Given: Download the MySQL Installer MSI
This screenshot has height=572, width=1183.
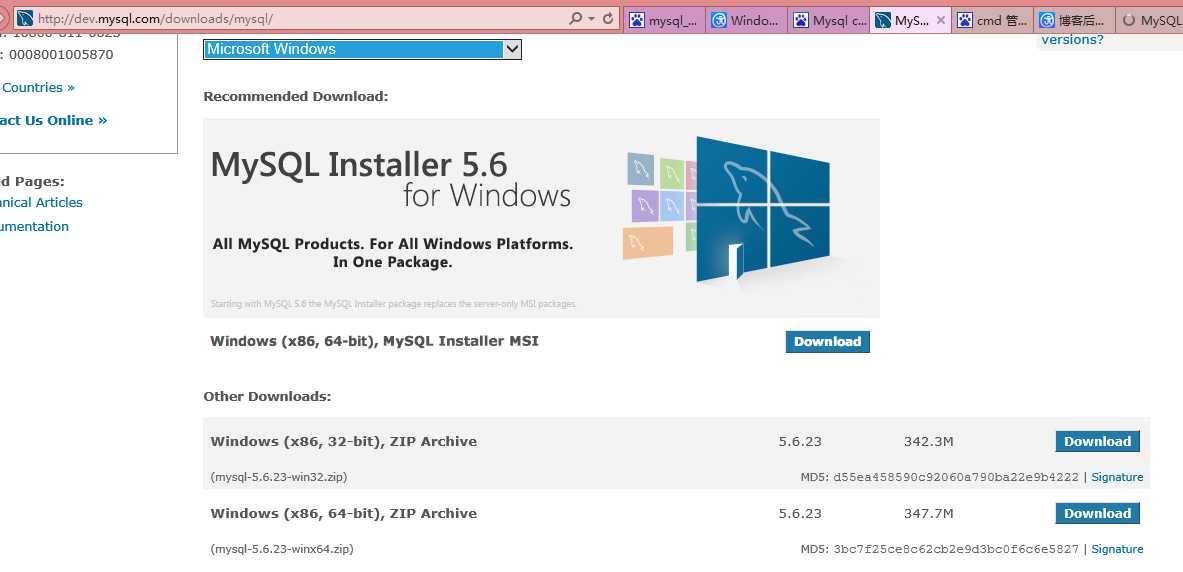Looking at the screenshot, I should [828, 342].
